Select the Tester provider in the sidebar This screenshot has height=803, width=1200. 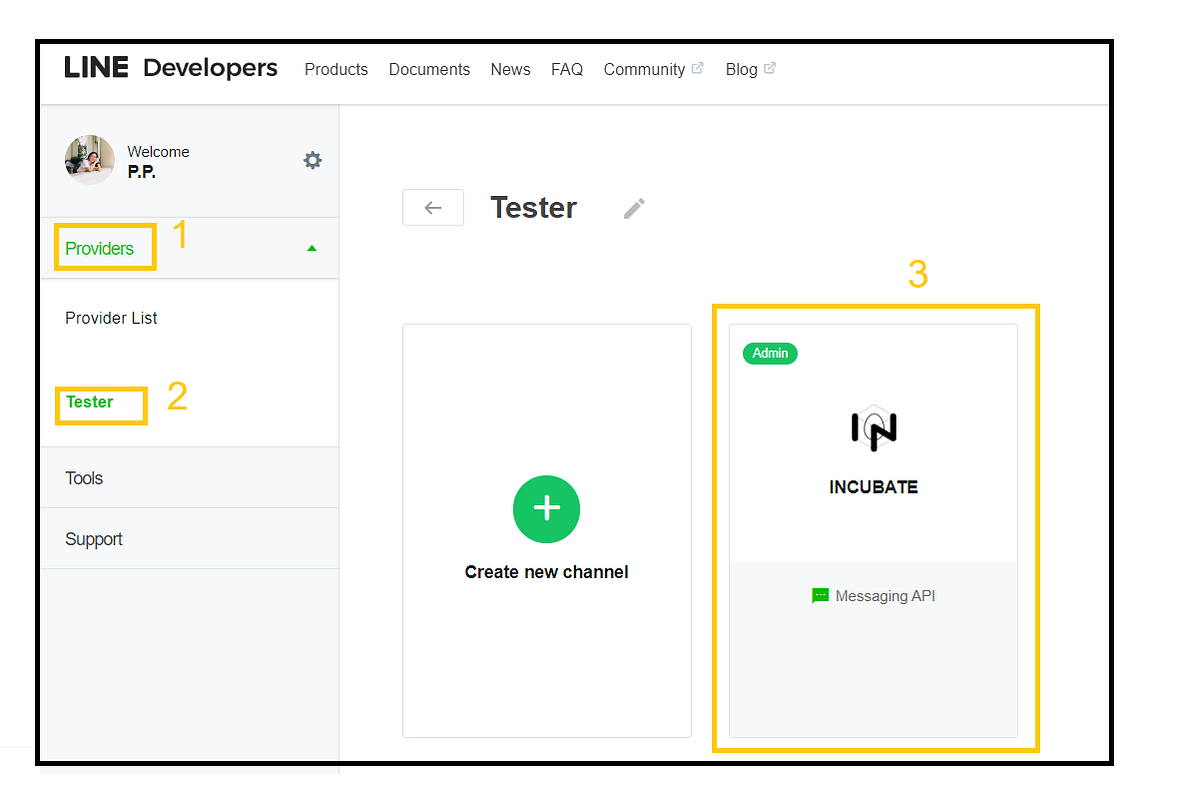[89, 401]
